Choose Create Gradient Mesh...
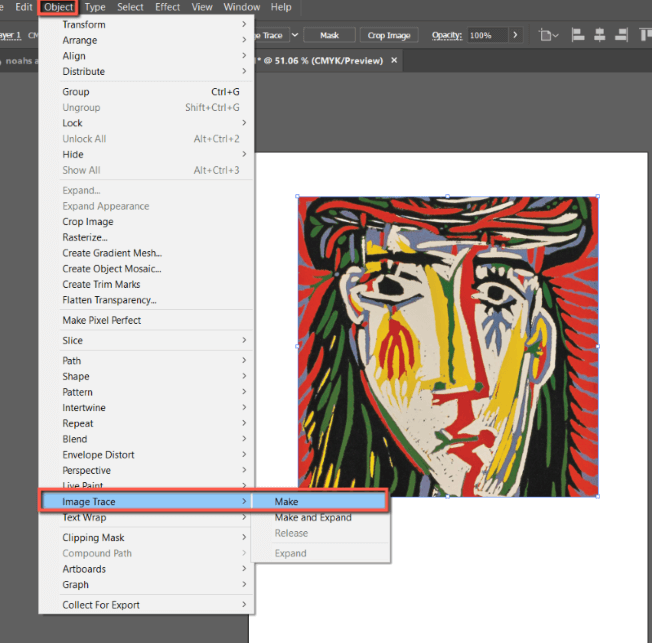Image resolution: width=652 pixels, height=643 pixels. 146,253
